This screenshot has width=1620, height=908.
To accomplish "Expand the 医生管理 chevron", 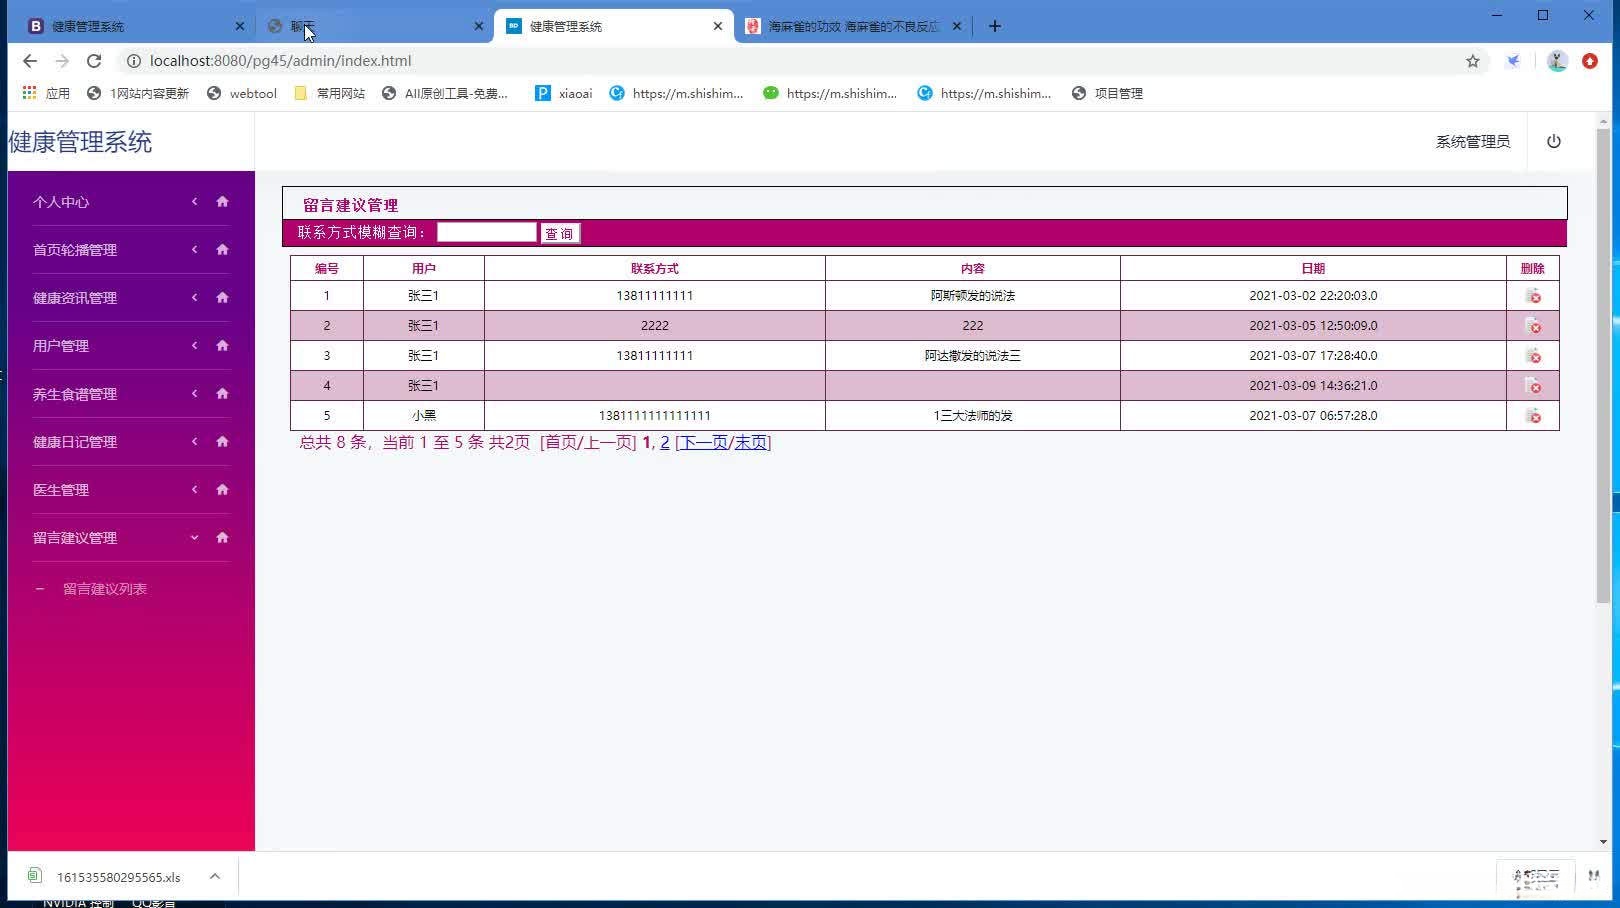I will (x=195, y=490).
